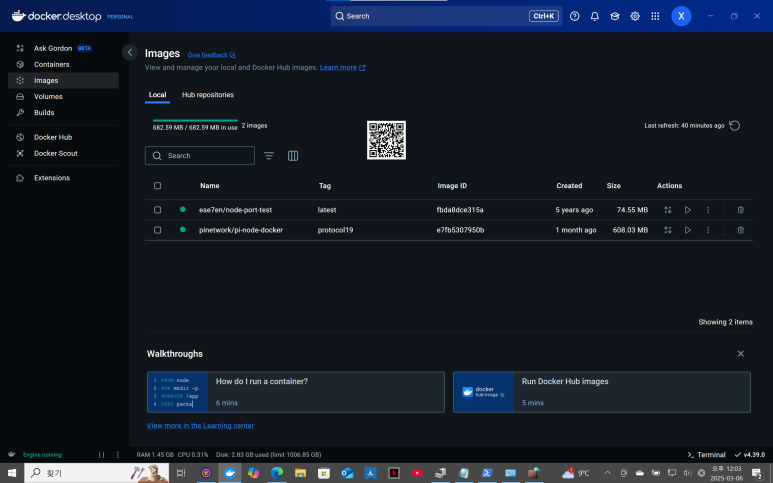773x483 pixels.
Task: Click the Give feedback link
Action: (x=211, y=55)
